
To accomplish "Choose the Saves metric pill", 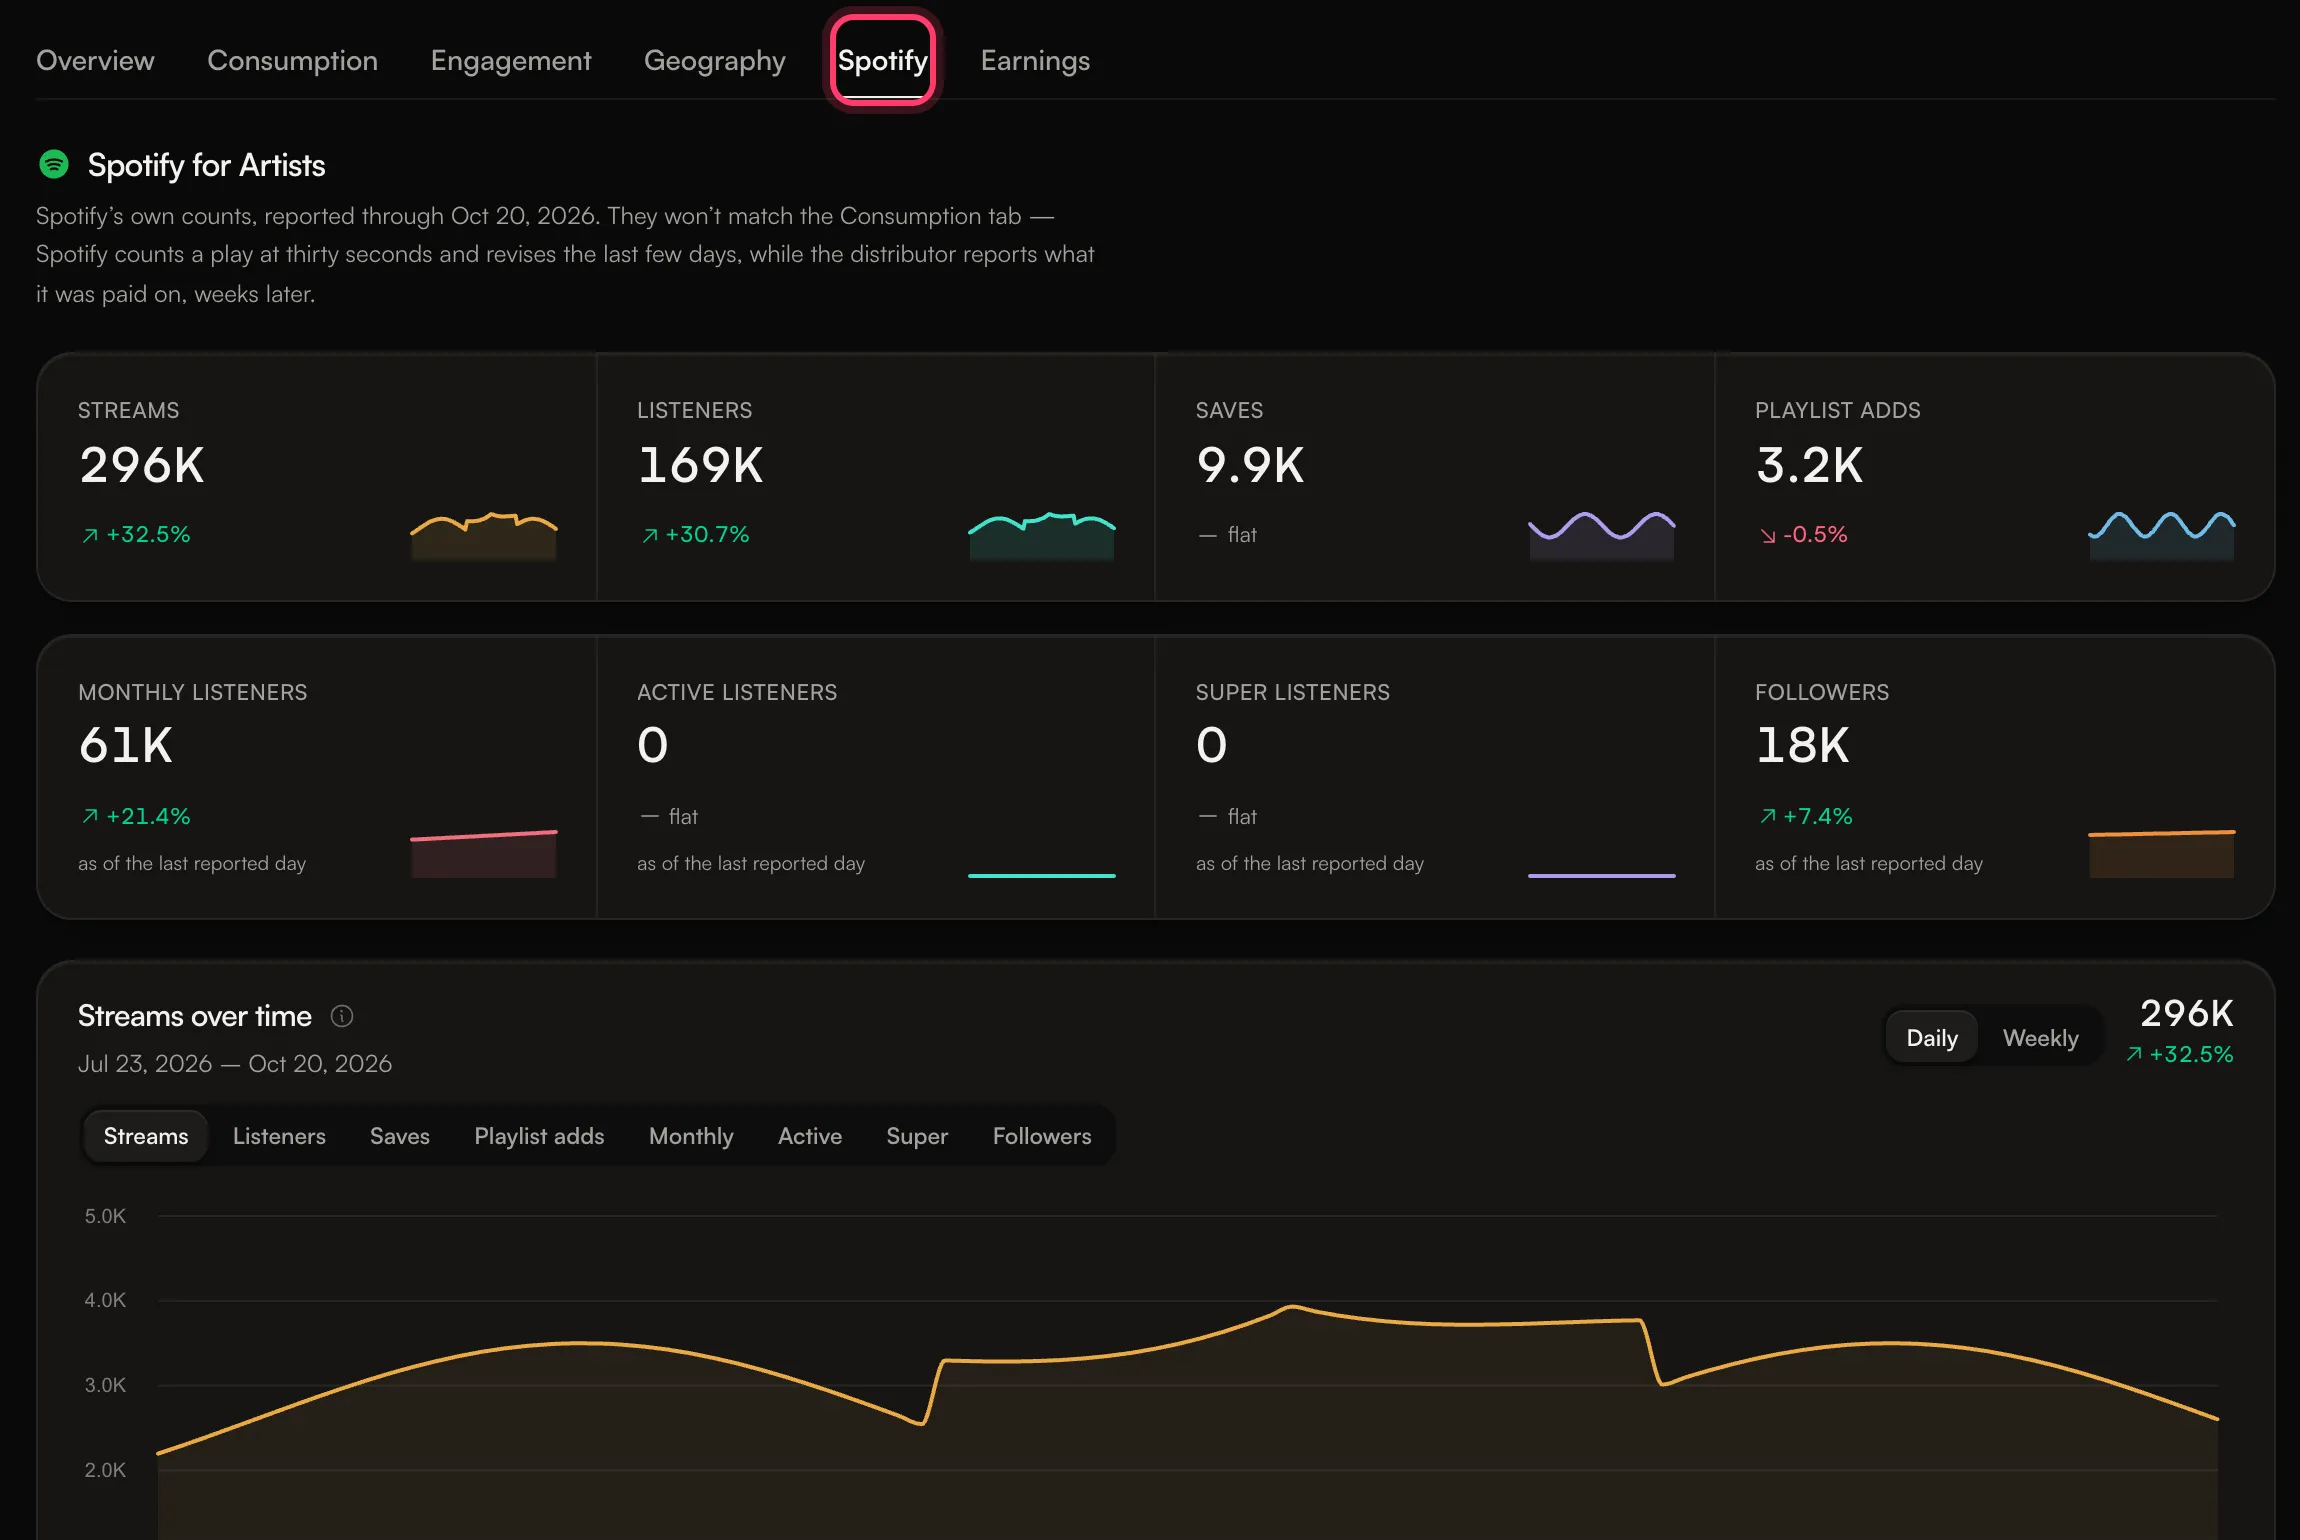I will [x=400, y=1136].
